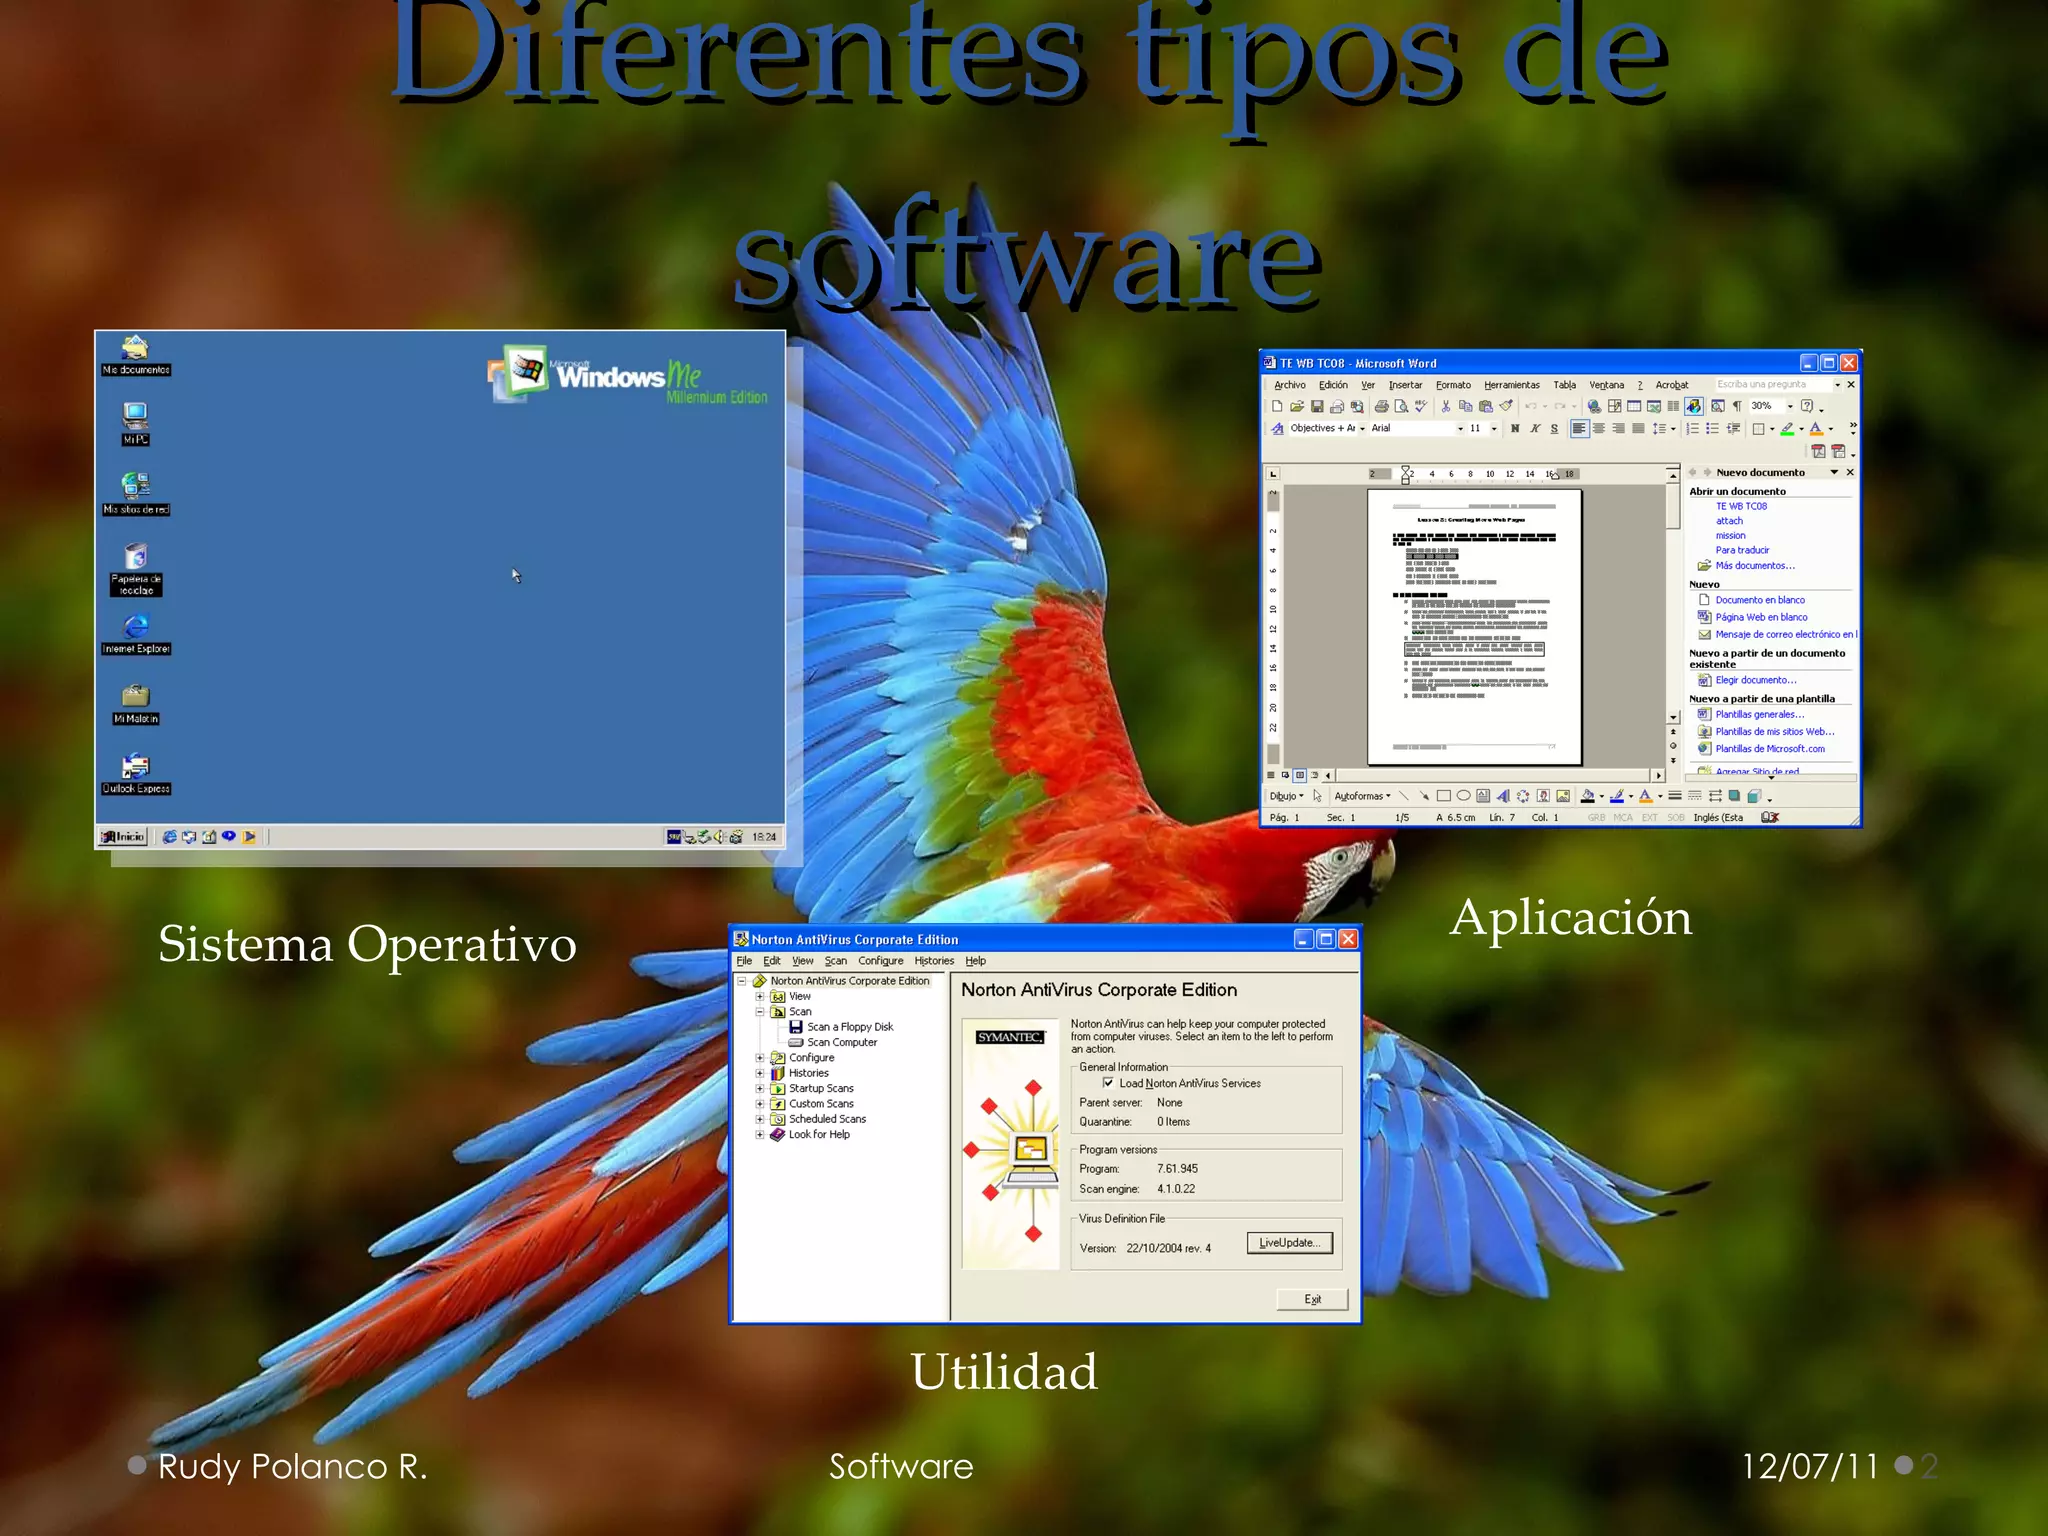Viewport: 2048px width, 1536px height.
Task: Expand the Startup Scans tree node
Action: pyautogui.click(x=760, y=1089)
